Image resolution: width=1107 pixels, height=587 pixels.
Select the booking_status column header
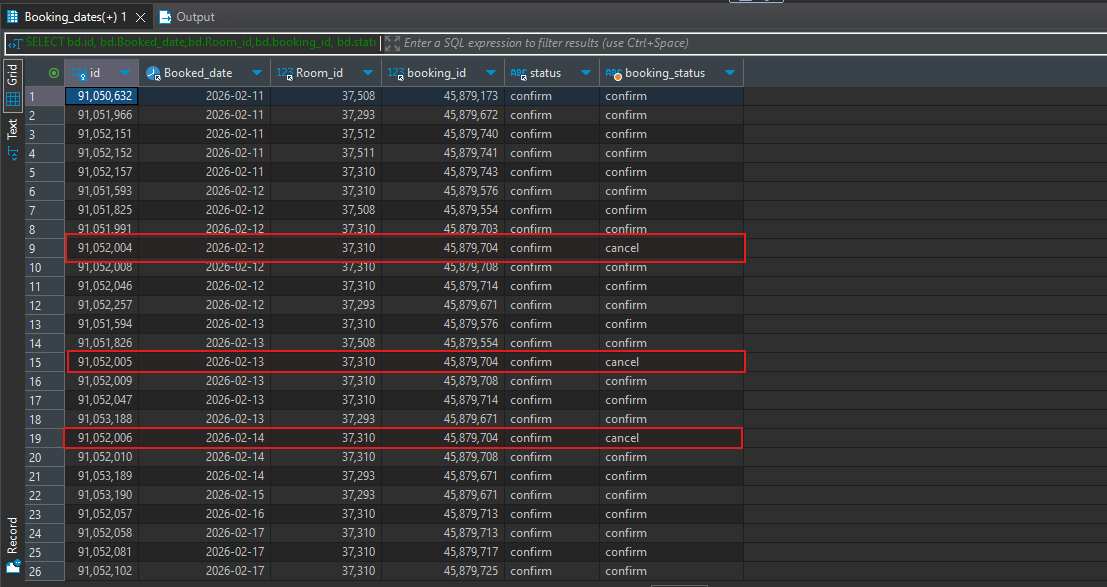(x=671, y=73)
